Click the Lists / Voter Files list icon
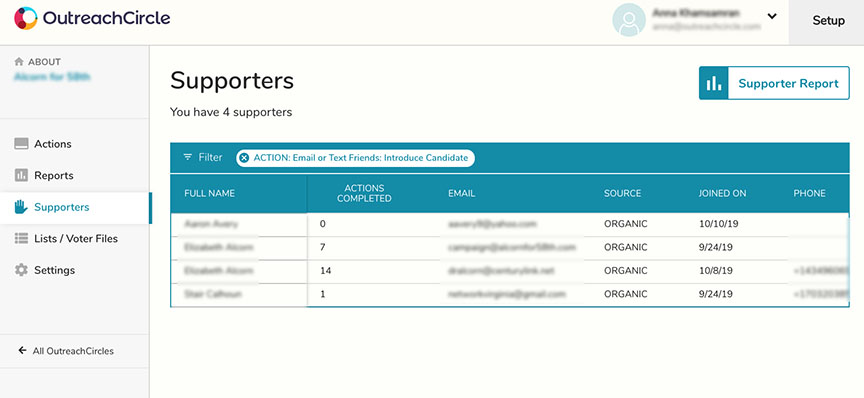This screenshot has width=864, height=398. [21, 239]
